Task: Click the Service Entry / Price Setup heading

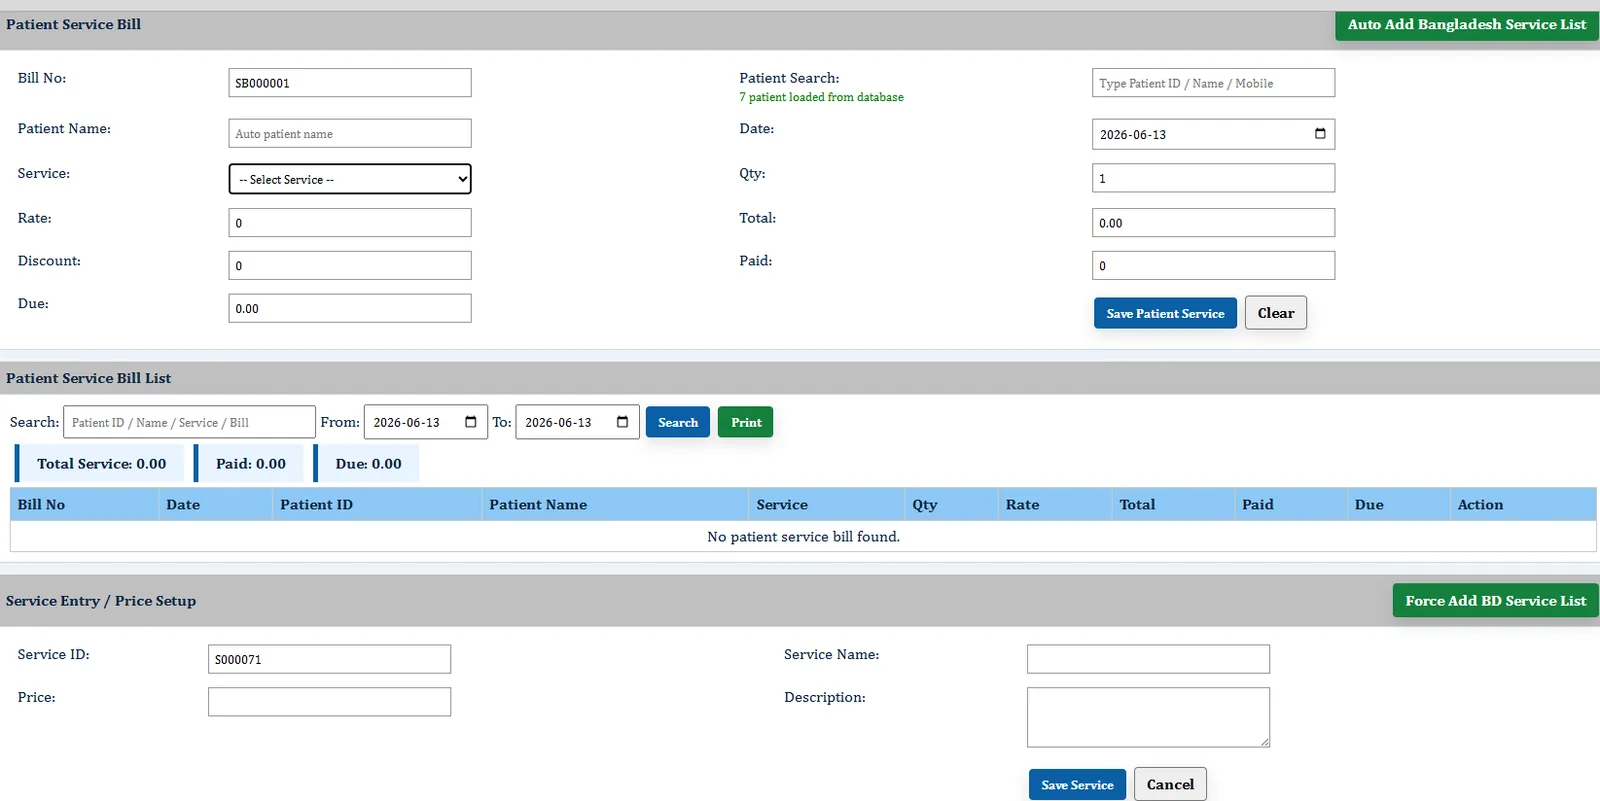Action: 101,601
